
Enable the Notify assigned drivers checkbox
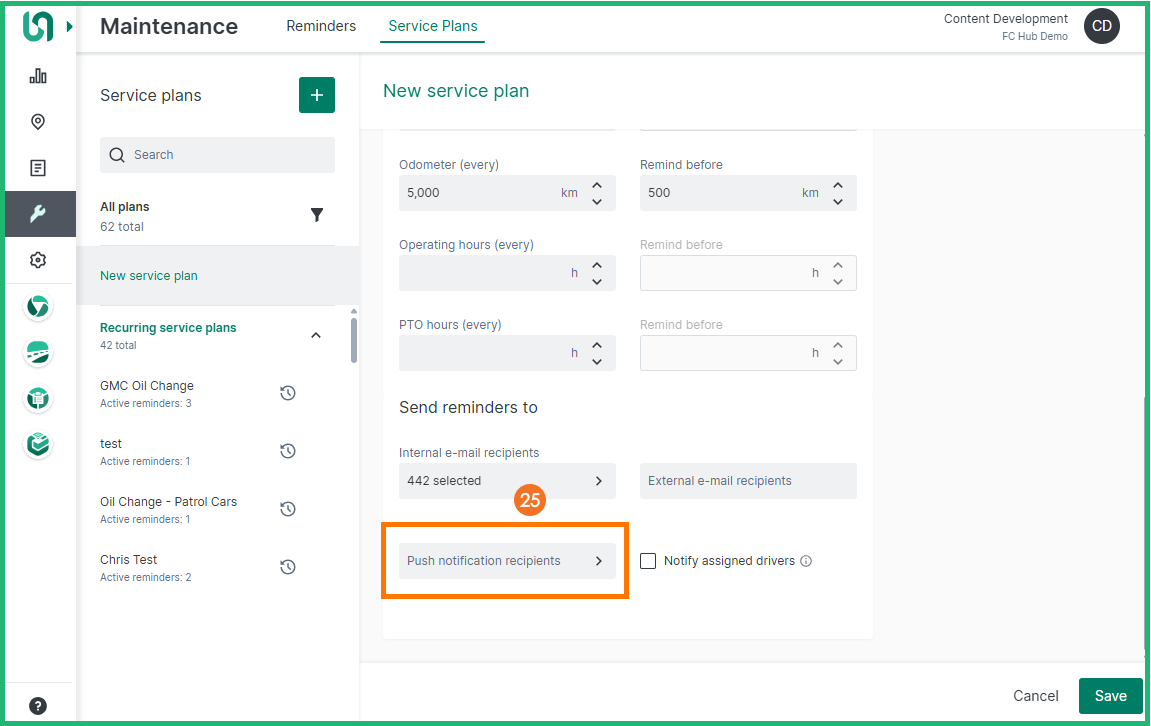(x=648, y=561)
